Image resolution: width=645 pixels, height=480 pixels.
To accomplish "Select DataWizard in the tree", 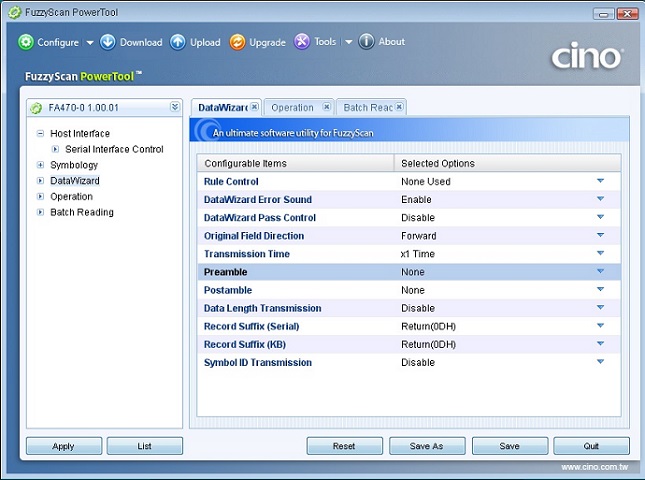I will pyautogui.click(x=74, y=181).
